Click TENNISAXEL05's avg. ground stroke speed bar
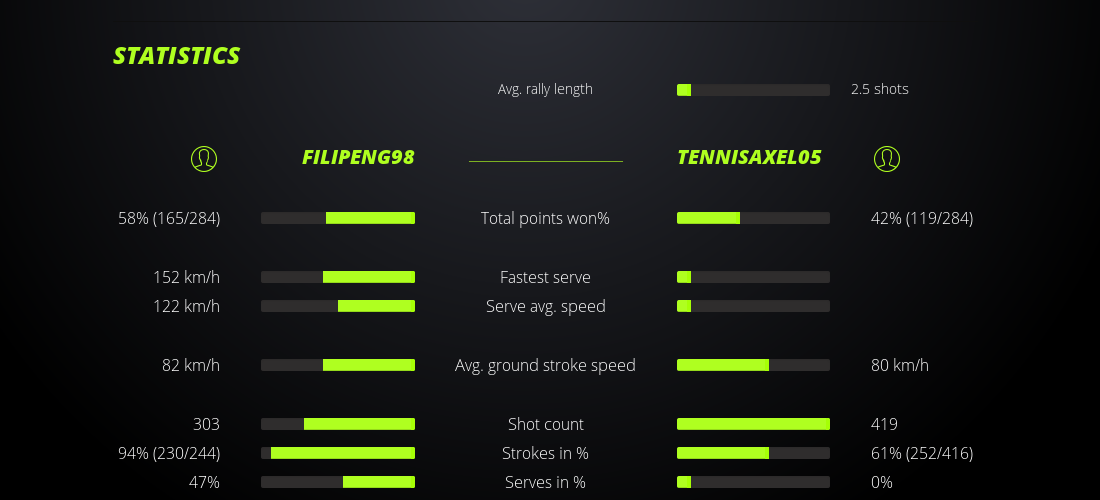Viewport: 1100px width, 500px height. (x=753, y=365)
